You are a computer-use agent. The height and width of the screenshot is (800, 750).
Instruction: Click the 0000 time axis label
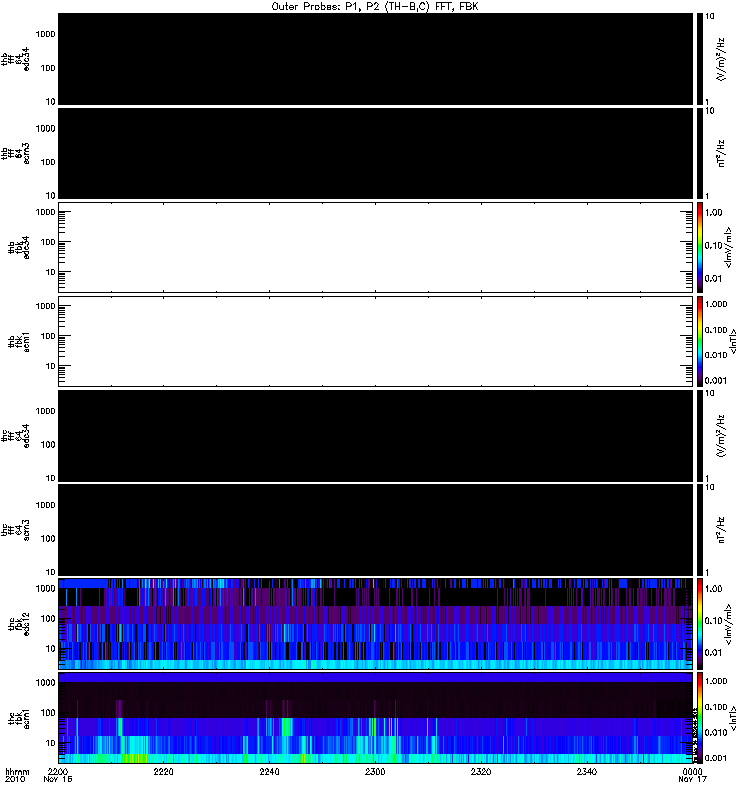(692, 771)
